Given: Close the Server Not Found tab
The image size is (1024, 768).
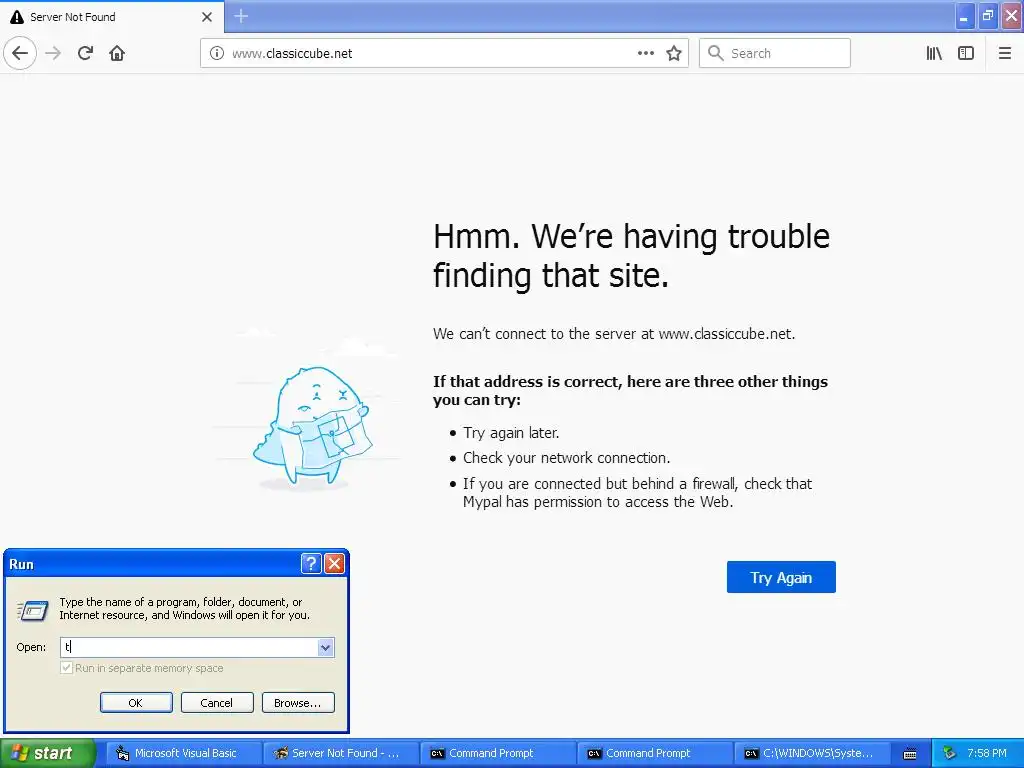Looking at the screenshot, I should [x=207, y=17].
